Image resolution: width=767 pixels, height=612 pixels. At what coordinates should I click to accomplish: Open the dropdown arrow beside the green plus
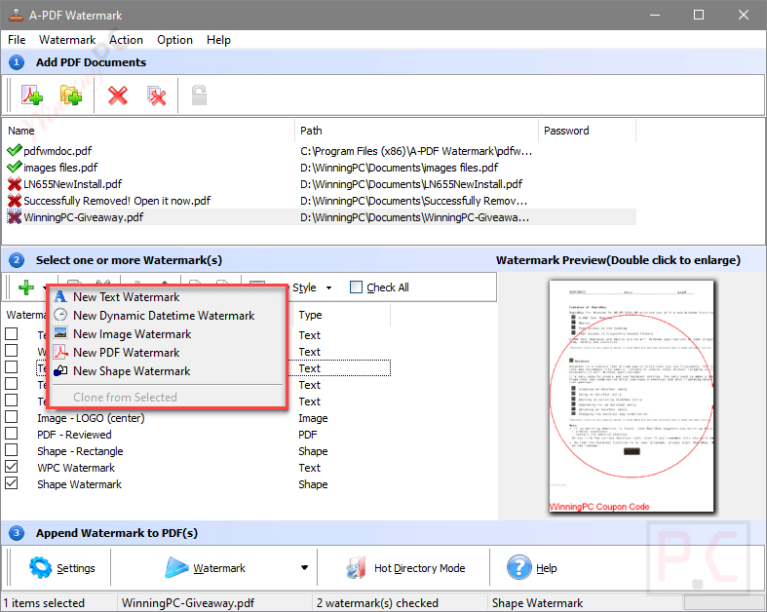click(x=44, y=288)
